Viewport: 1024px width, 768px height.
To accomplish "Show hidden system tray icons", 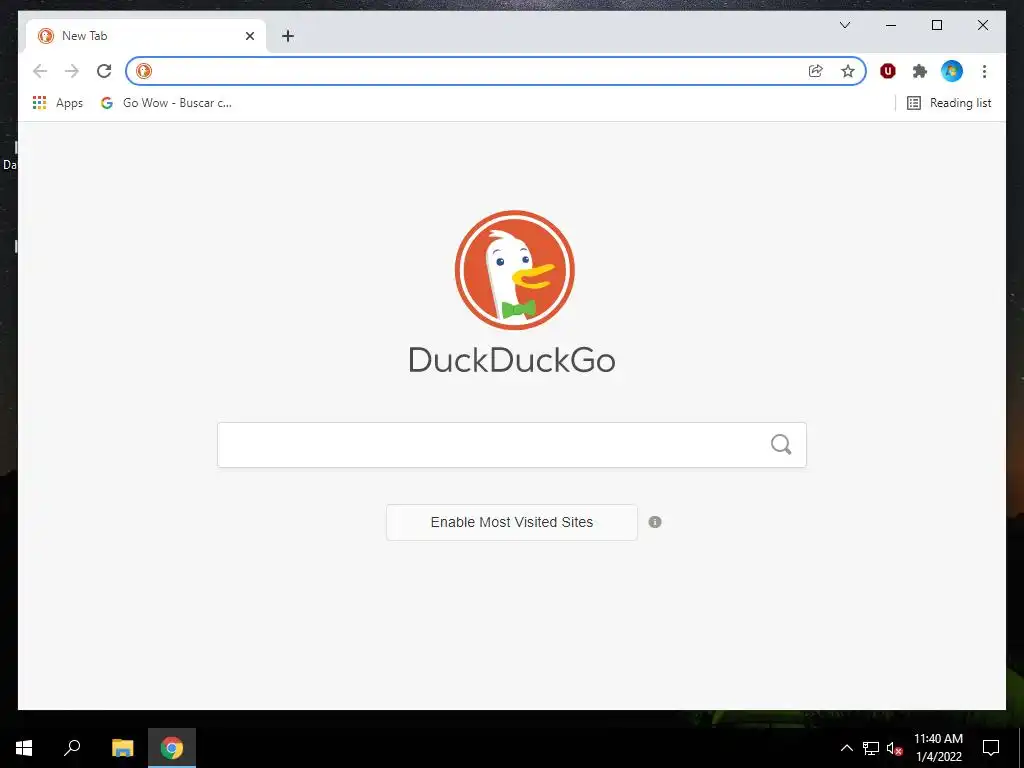I will point(846,748).
